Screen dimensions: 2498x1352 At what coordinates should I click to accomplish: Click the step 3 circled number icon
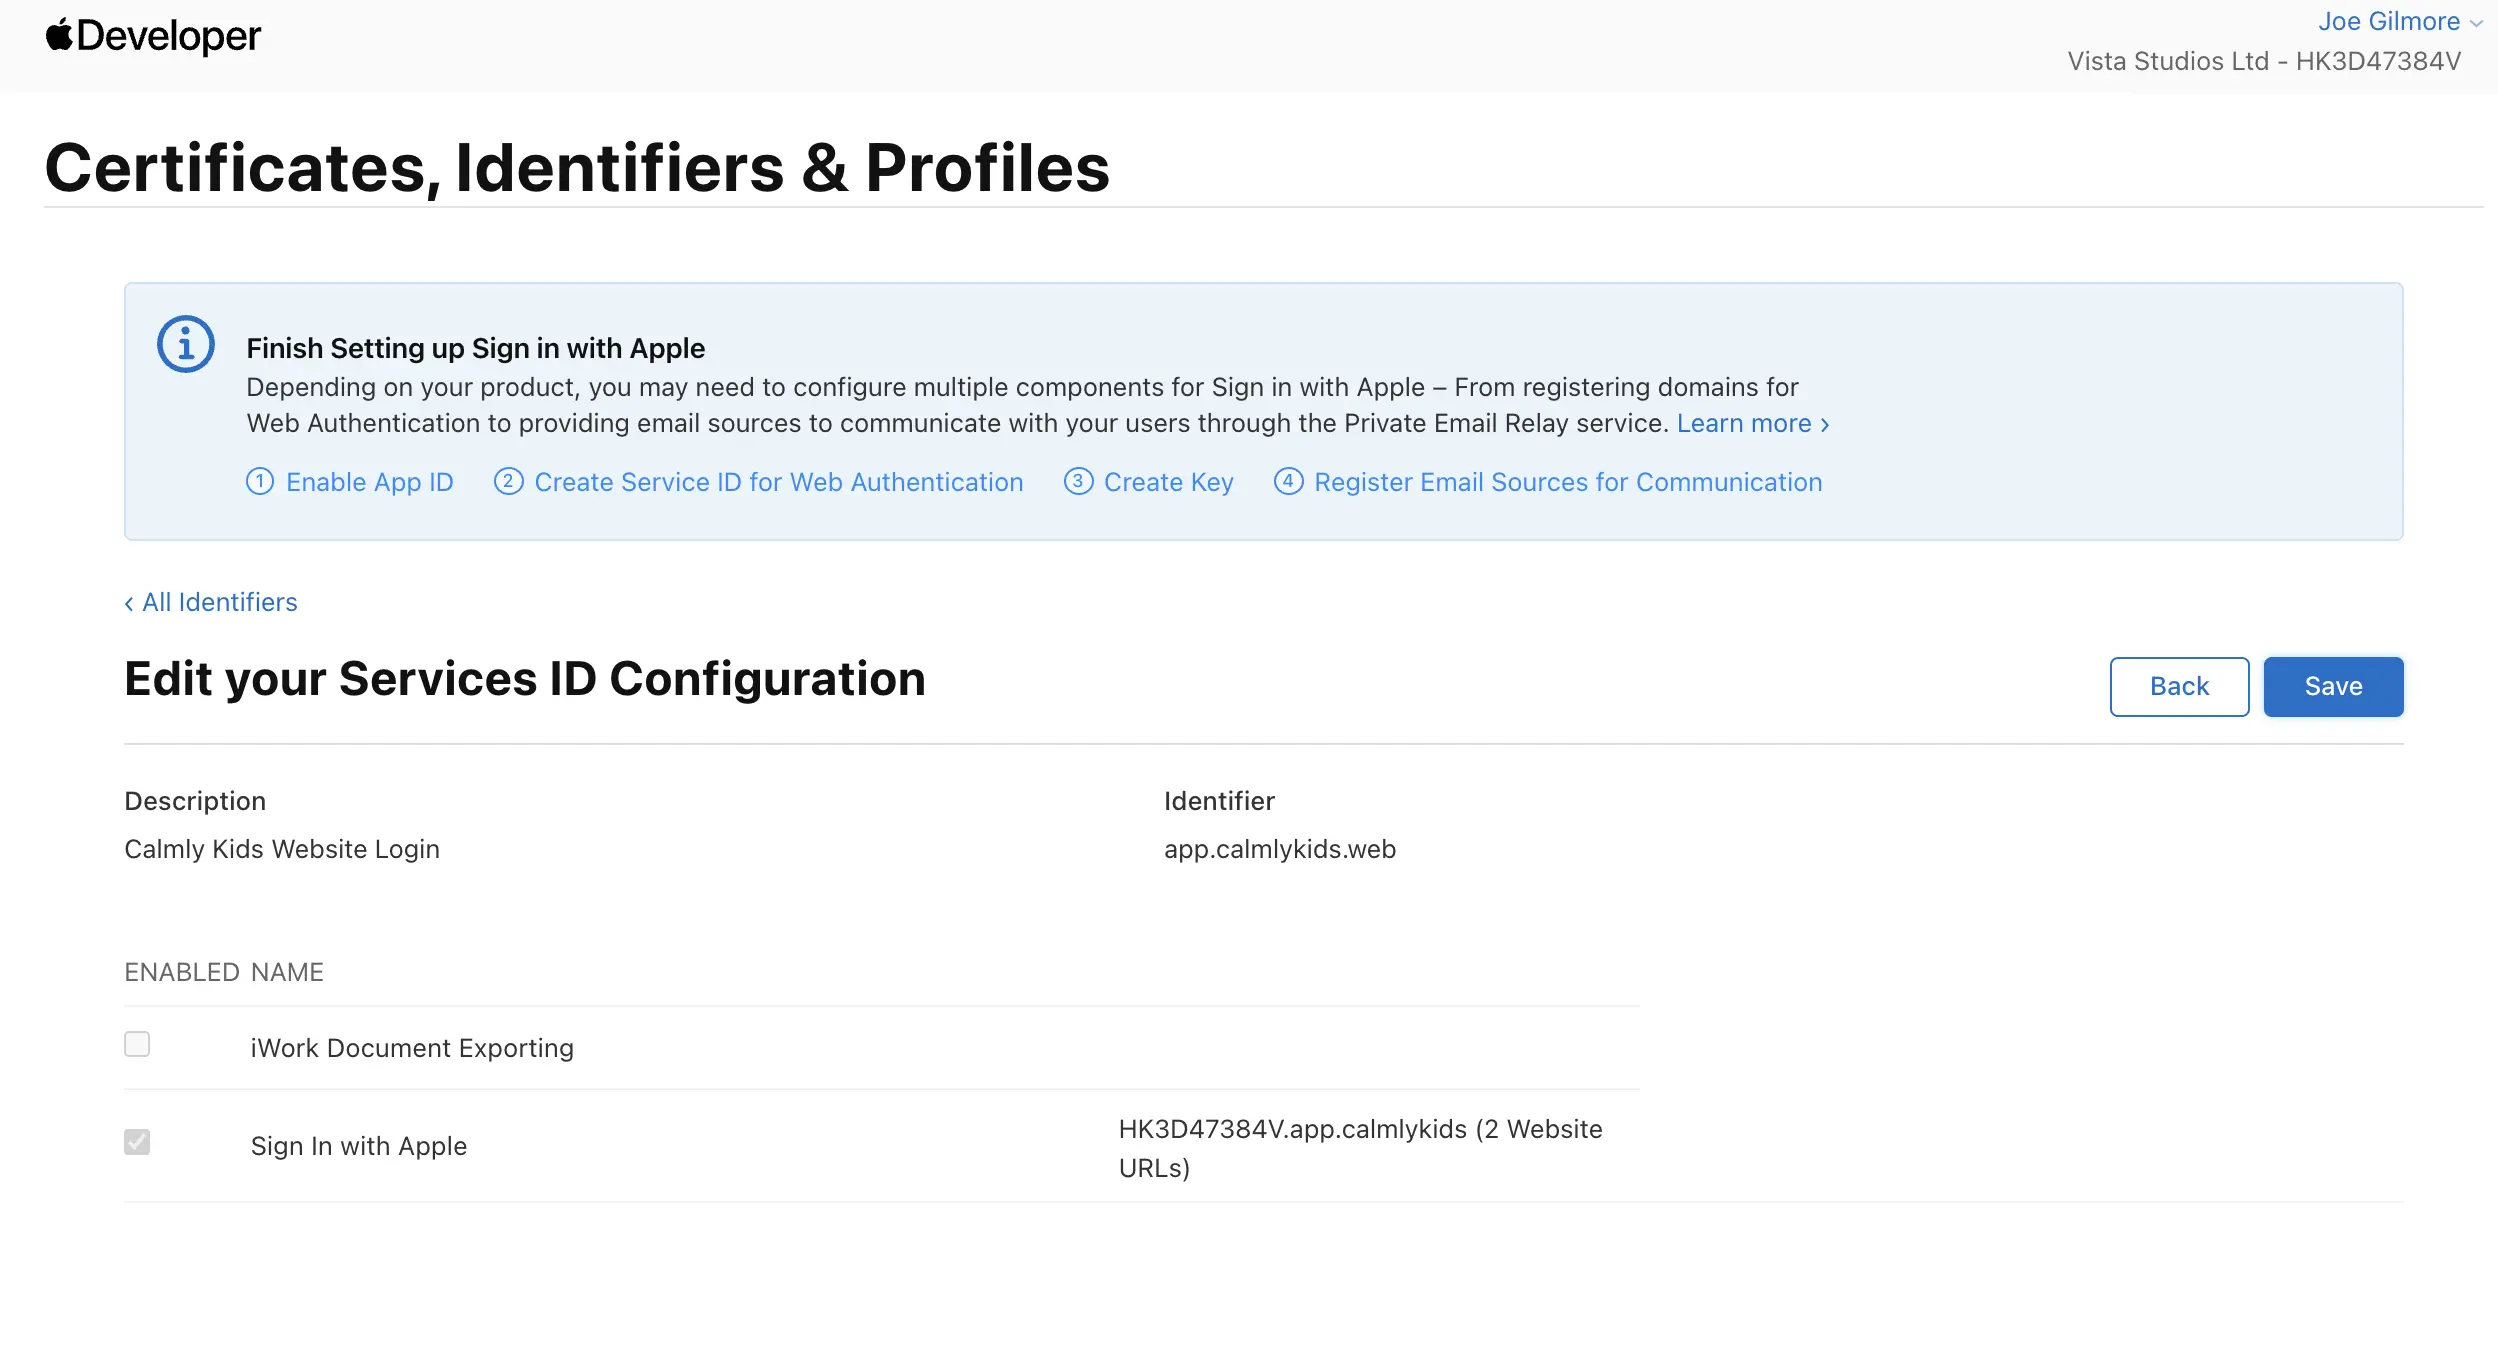point(1078,482)
